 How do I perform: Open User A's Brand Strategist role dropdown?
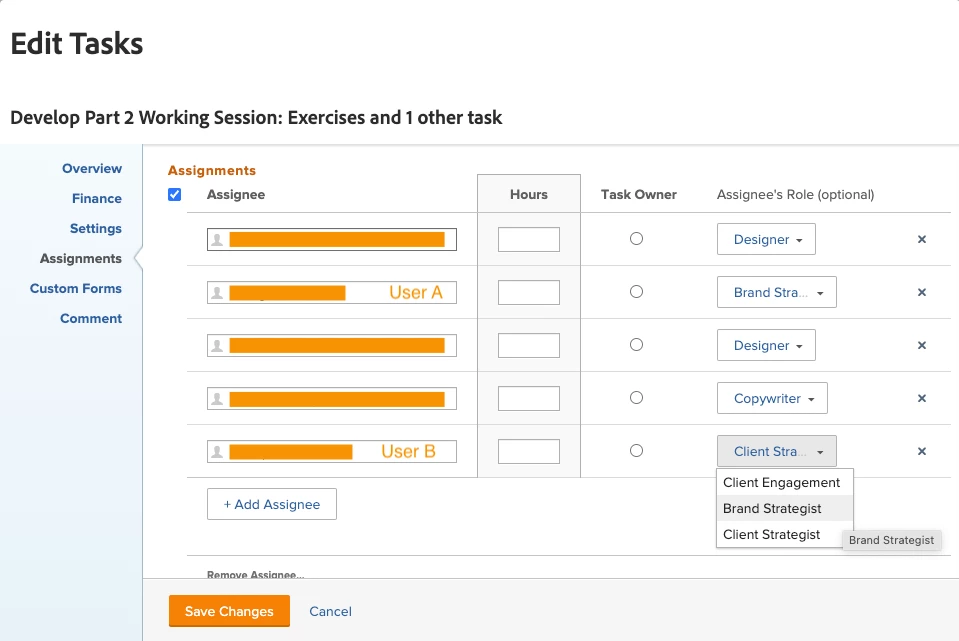point(776,293)
